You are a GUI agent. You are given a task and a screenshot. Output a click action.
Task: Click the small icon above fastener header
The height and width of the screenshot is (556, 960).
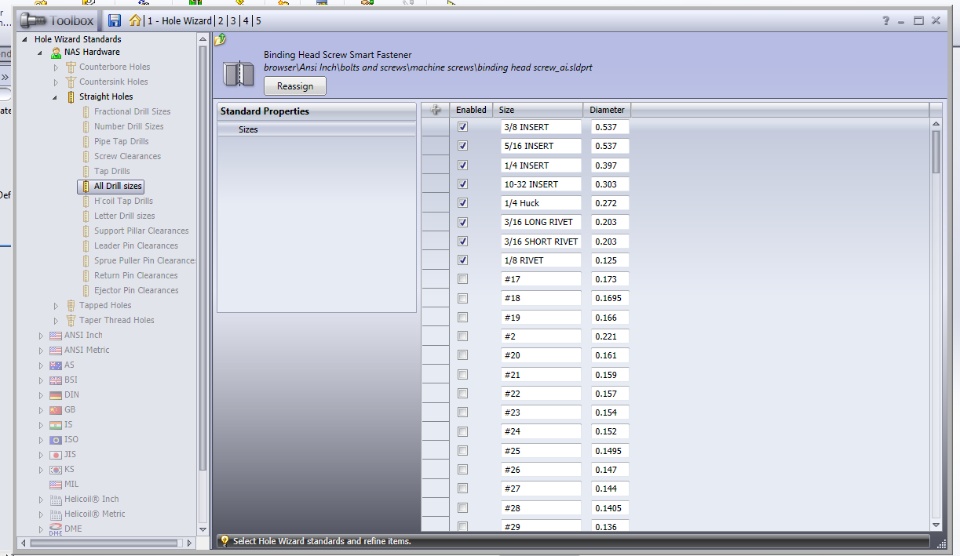tap(220, 40)
